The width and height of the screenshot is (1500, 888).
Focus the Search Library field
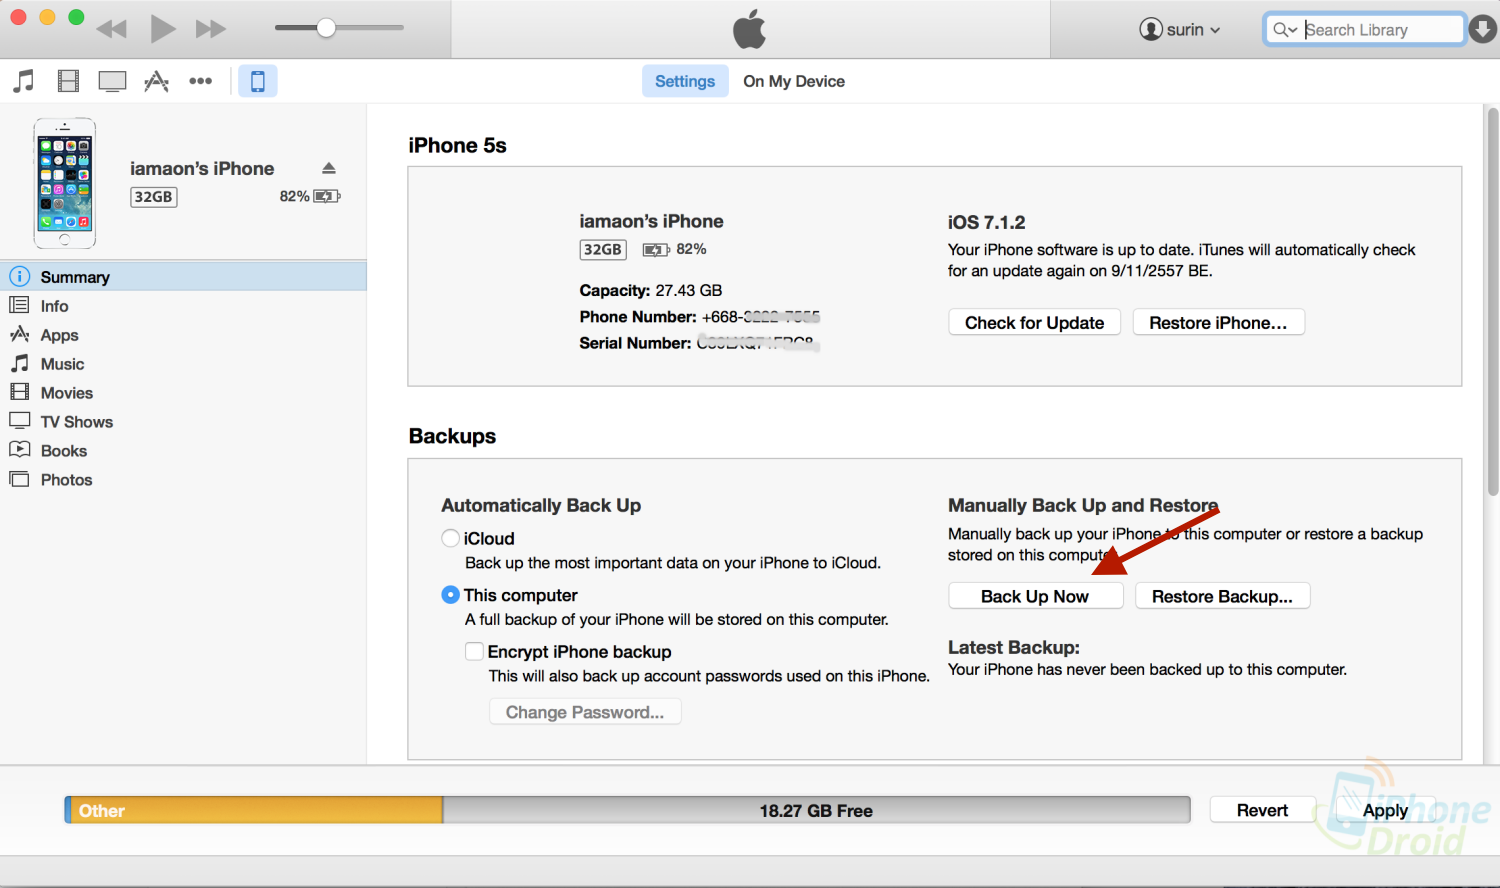[1365, 30]
